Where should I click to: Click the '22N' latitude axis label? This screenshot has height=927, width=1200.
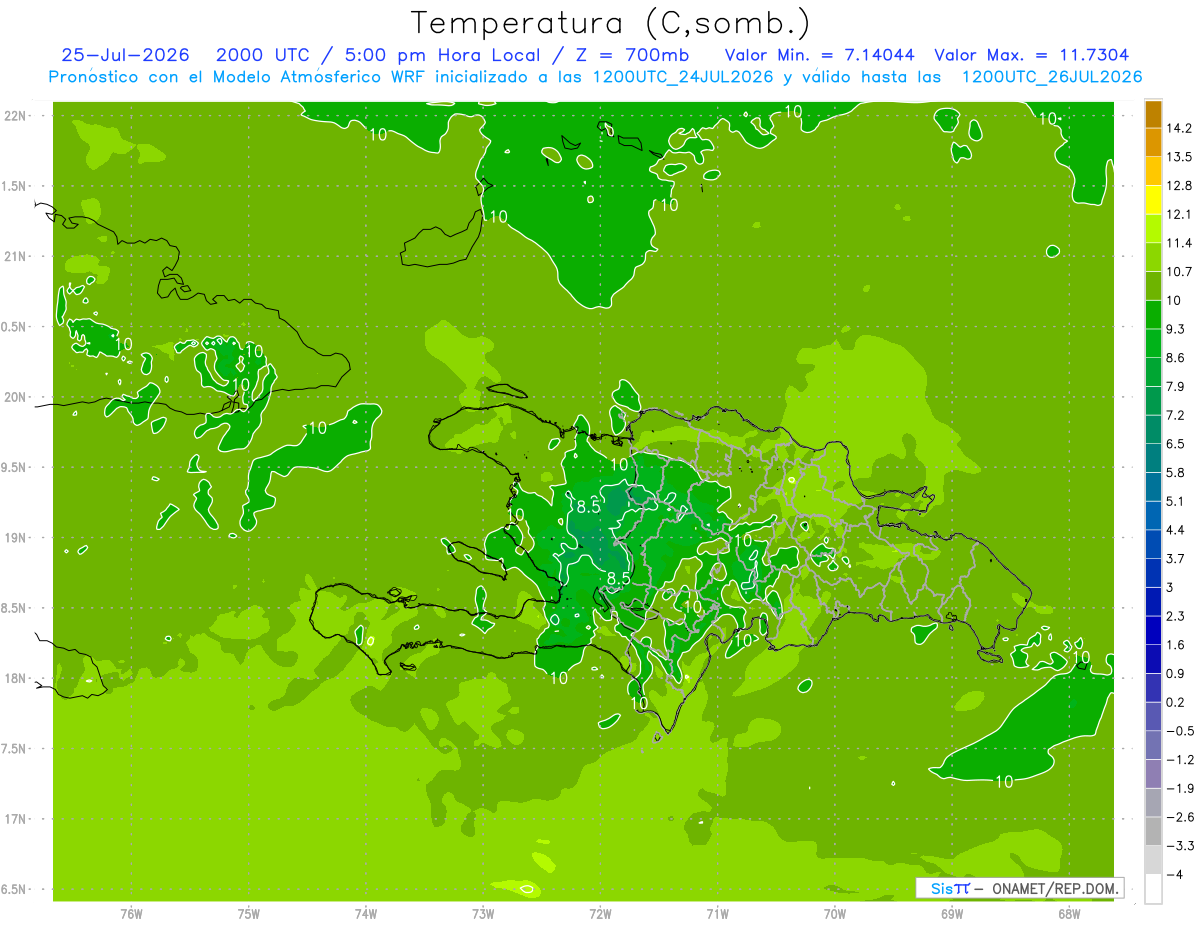click(17, 116)
